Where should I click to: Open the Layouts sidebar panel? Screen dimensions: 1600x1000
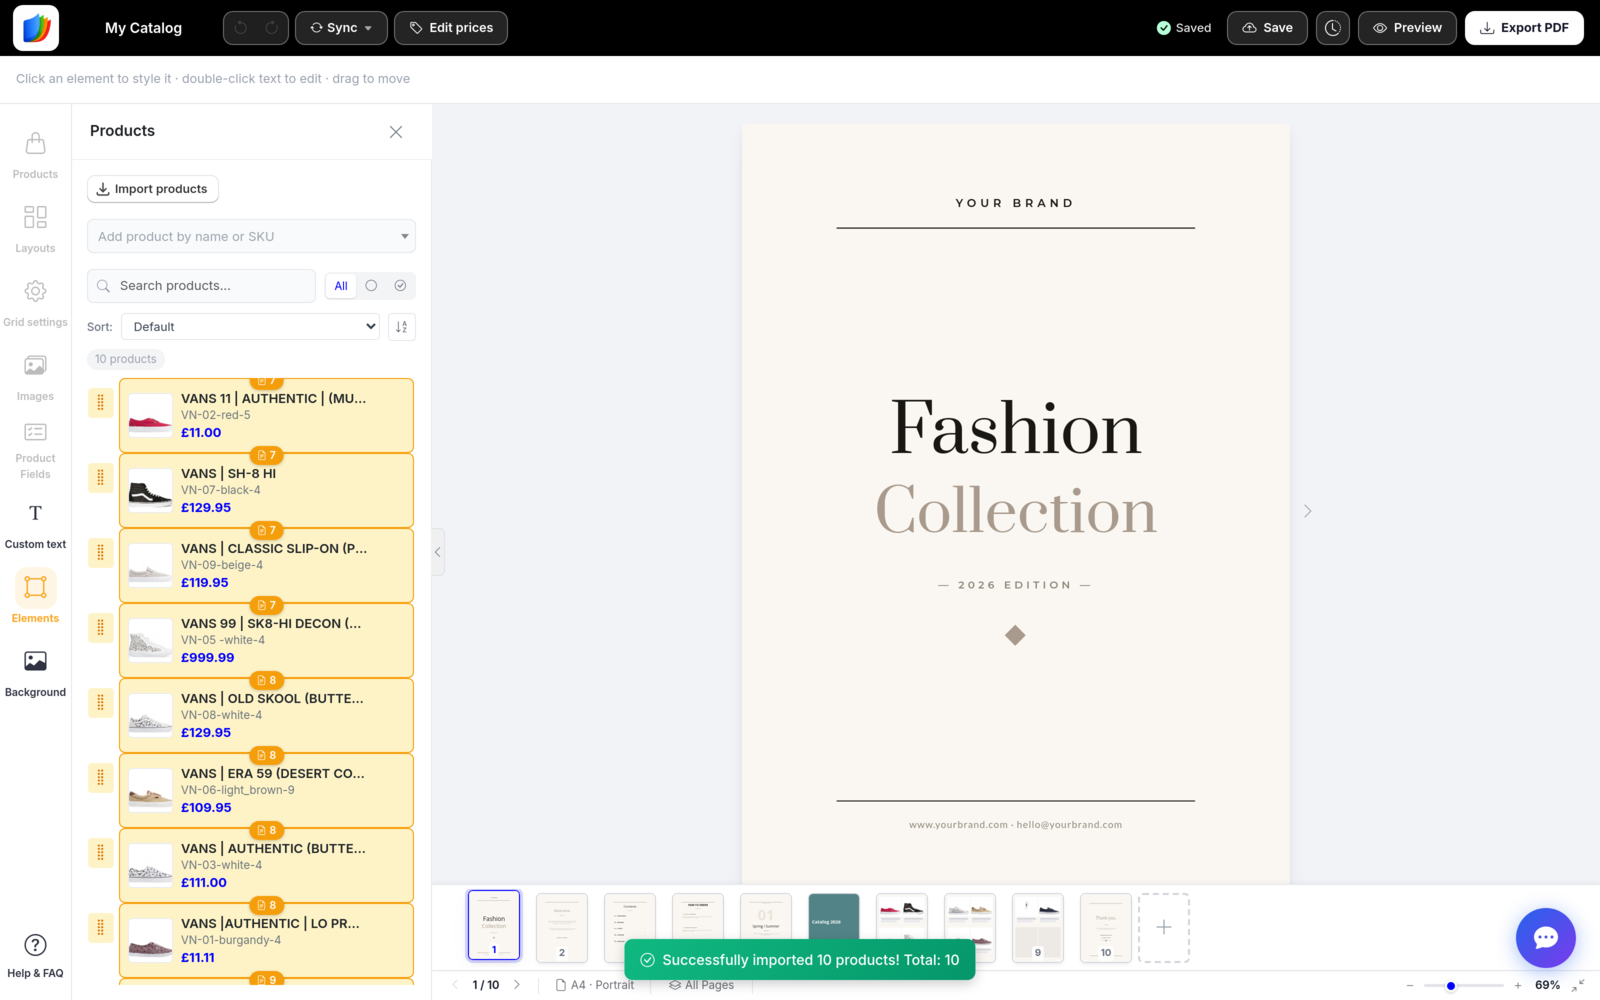(35, 229)
